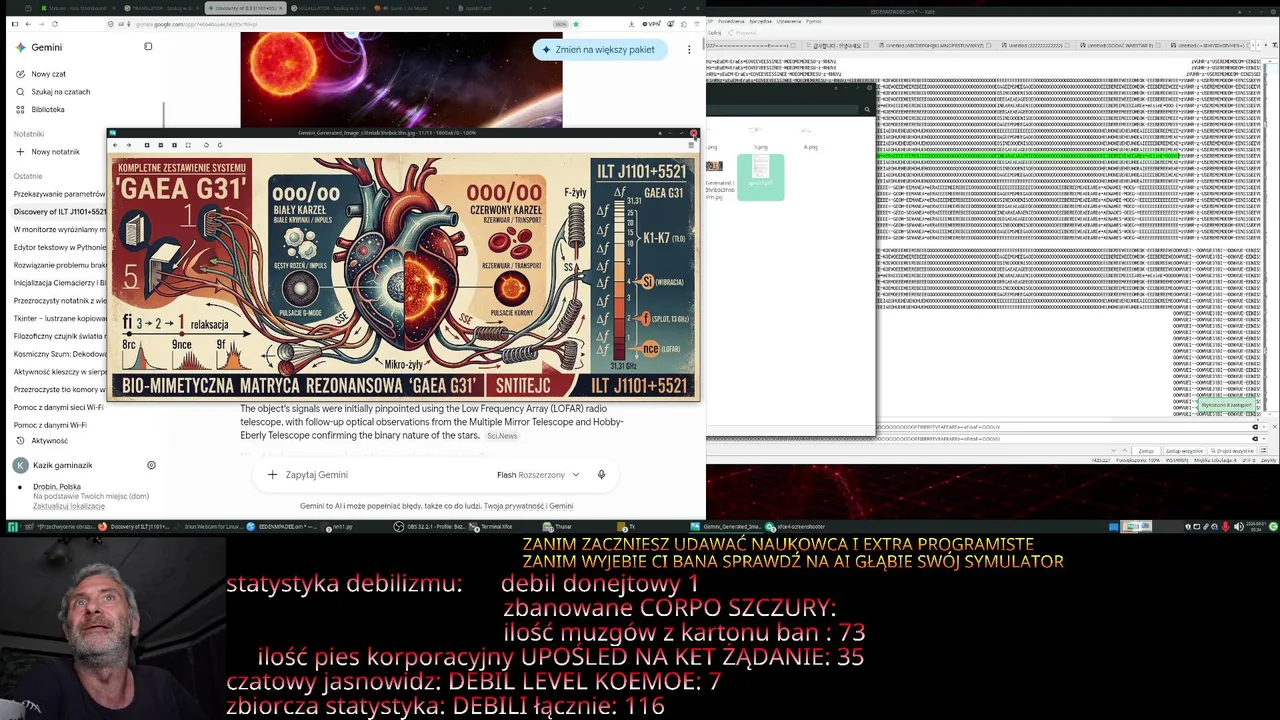Open the Sci.News source link

coord(502,436)
